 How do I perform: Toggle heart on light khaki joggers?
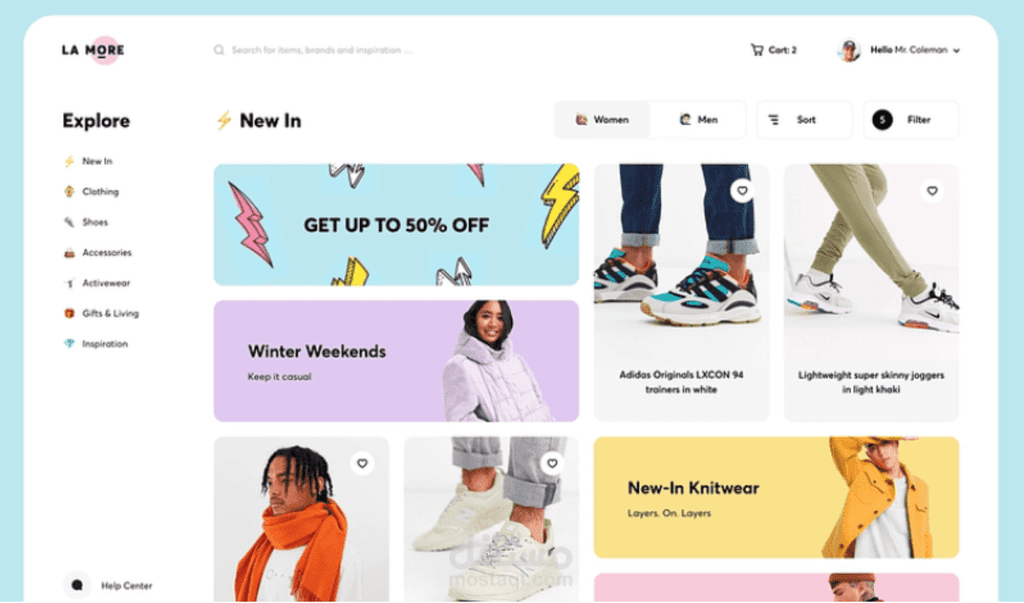pos(932,191)
